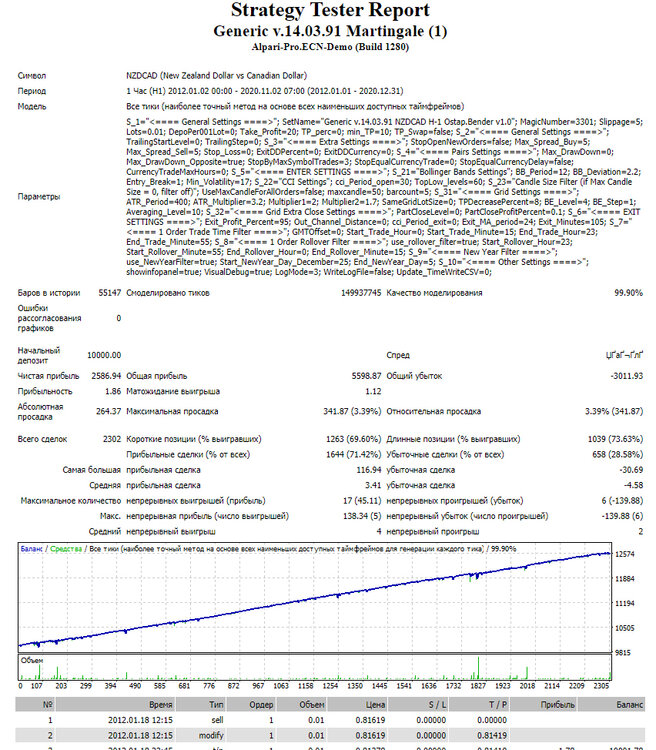
Task: Select the 'sell' type cell in row 1
Action: (x=217, y=720)
